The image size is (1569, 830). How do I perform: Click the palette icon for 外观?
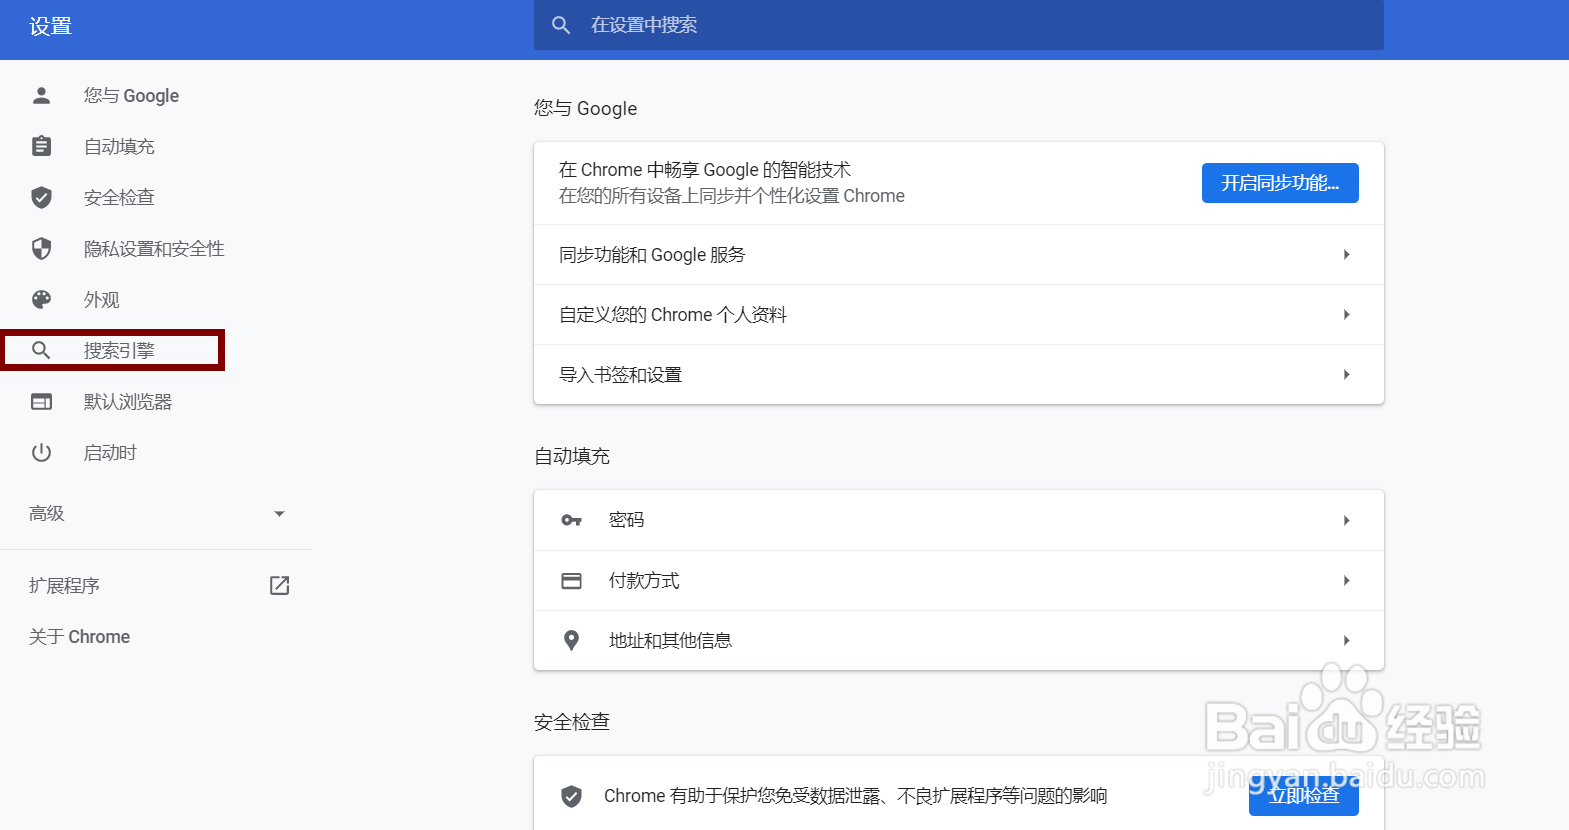41,299
